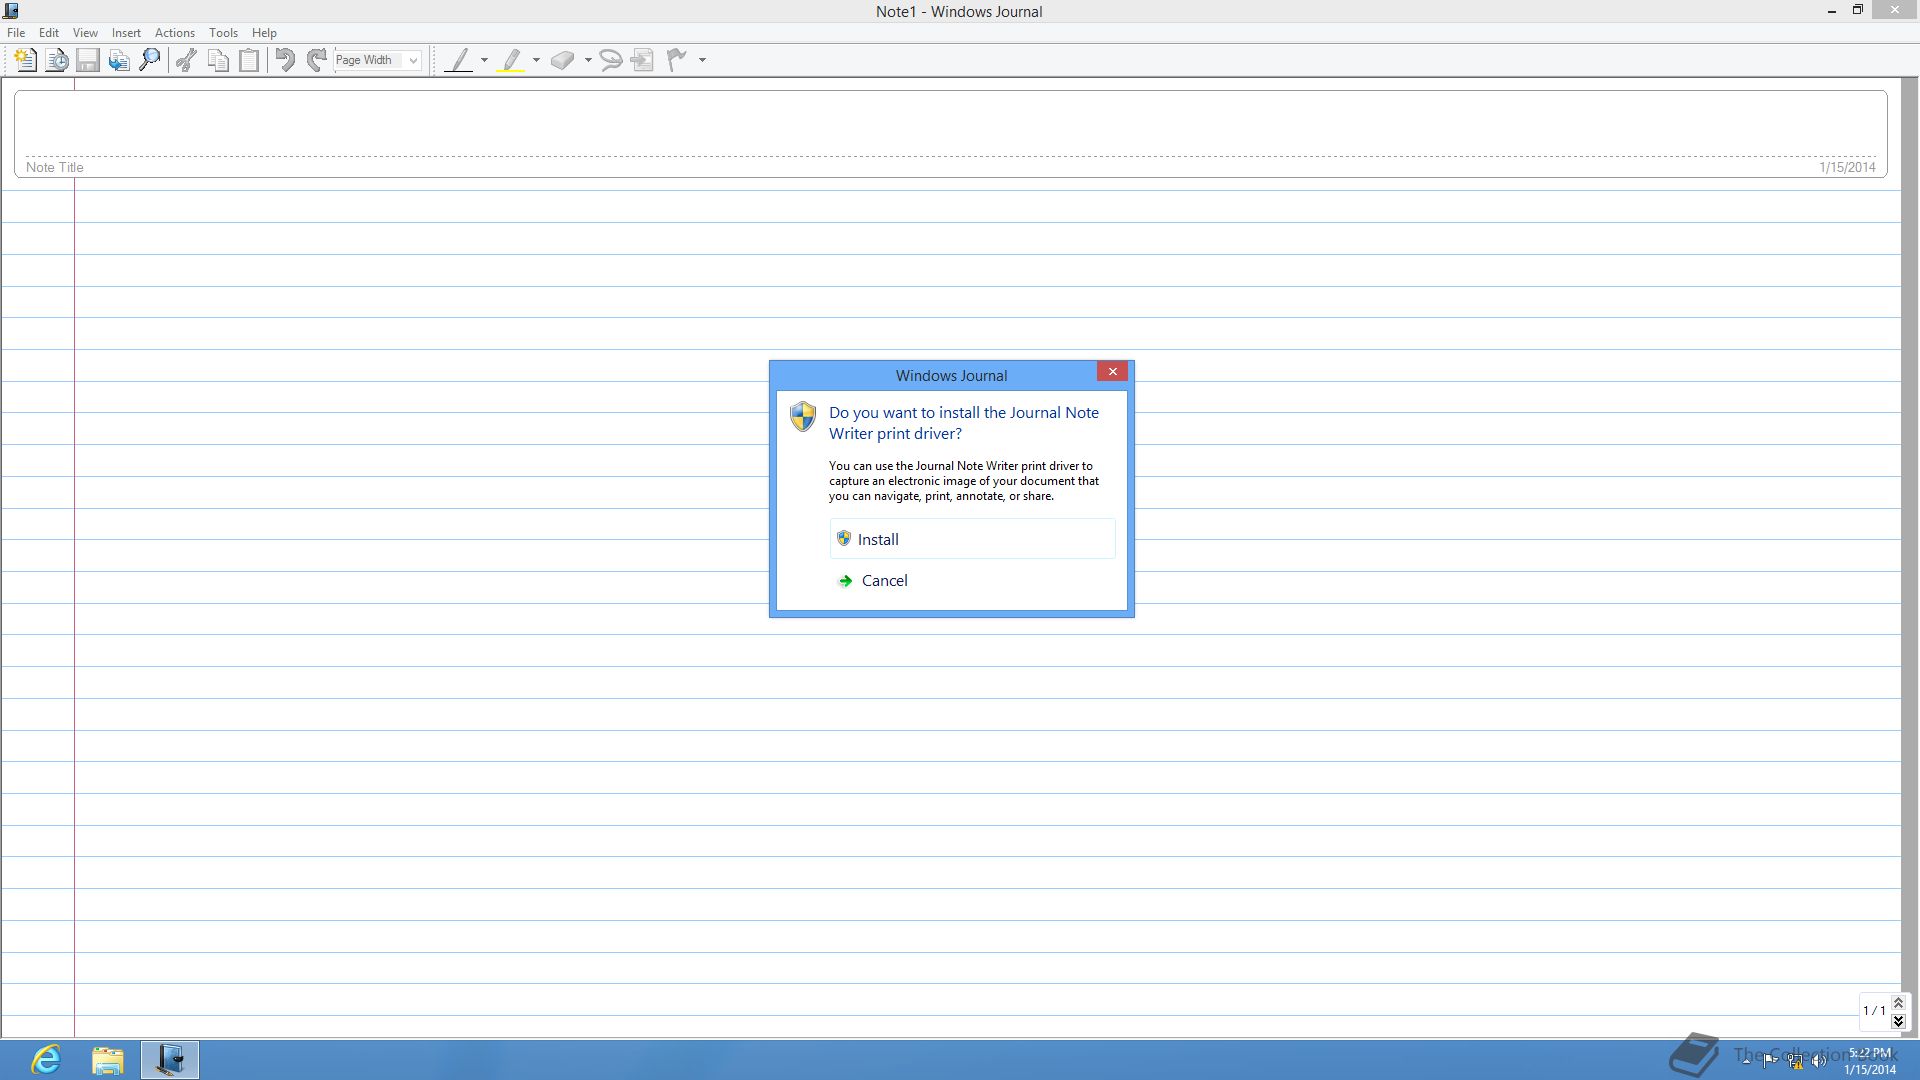Click the Cut scissors icon
1920x1080 pixels.
(186, 60)
